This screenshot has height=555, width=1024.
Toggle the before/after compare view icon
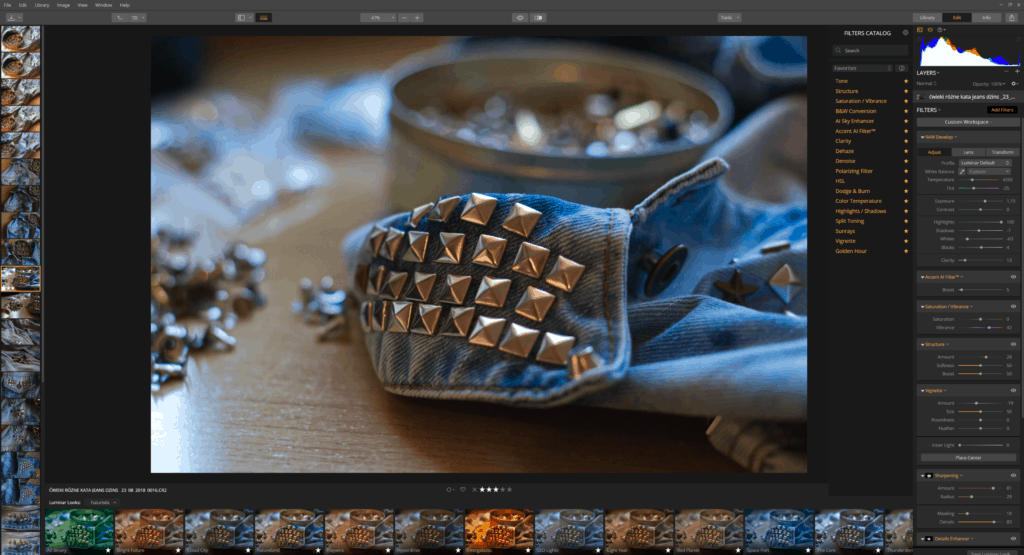coord(539,17)
